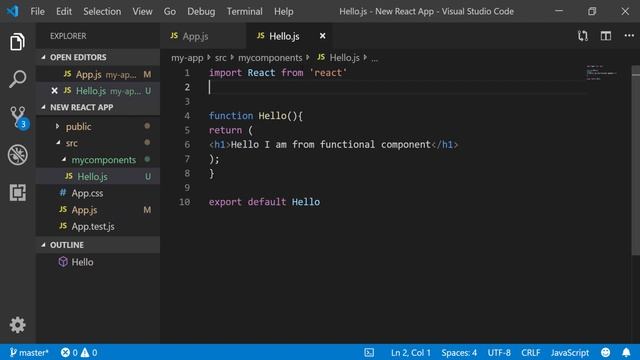The width and height of the screenshot is (640, 360).
Task: Open App.js from Open Editors list
Action: pos(98,74)
